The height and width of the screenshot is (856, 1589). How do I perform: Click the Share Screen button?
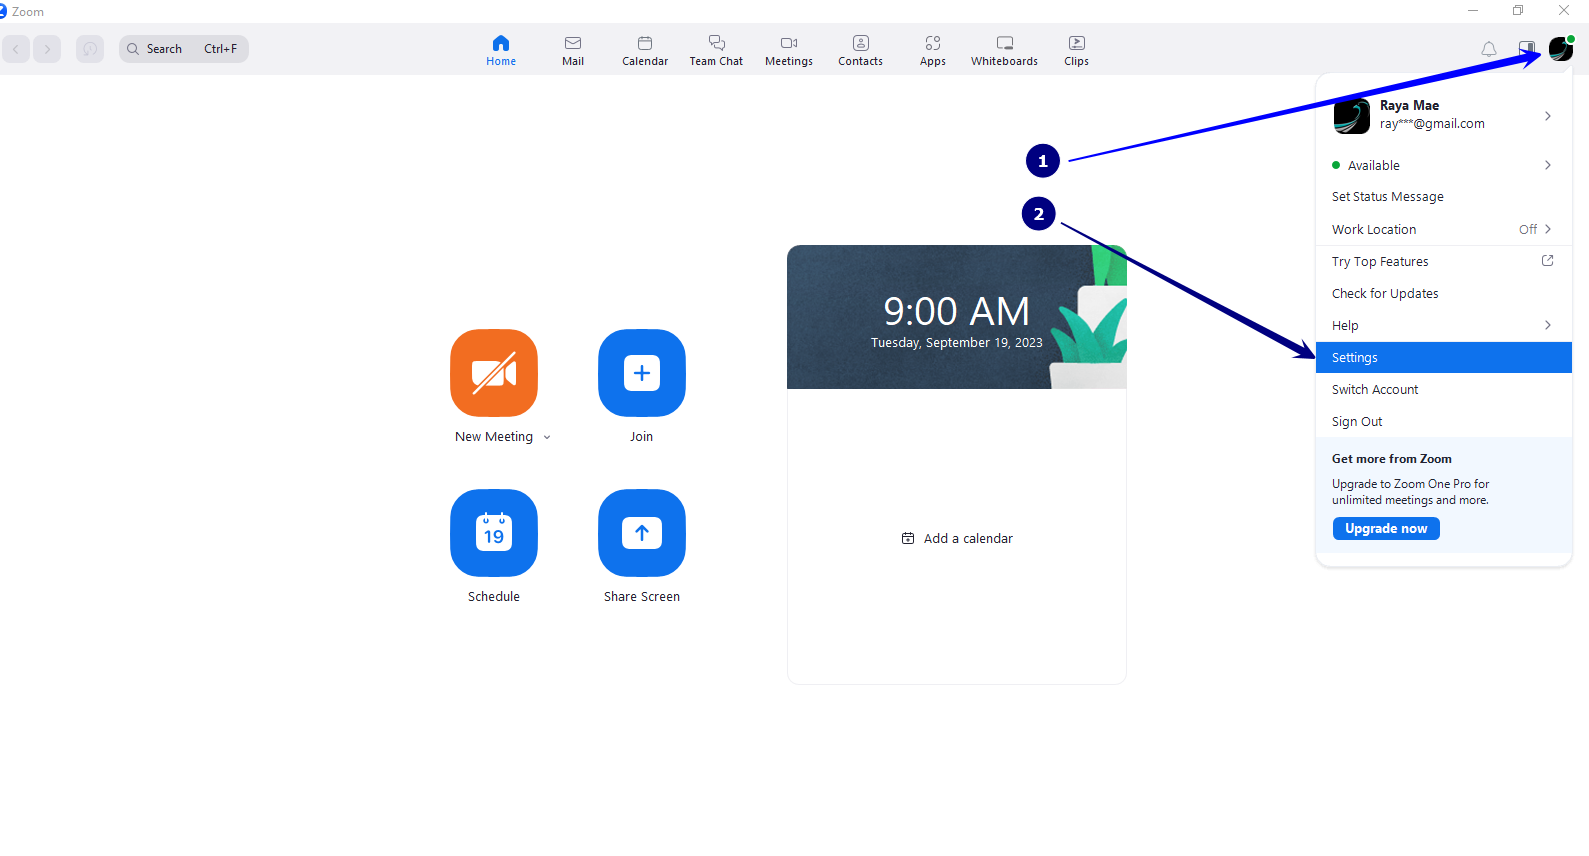point(642,533)
